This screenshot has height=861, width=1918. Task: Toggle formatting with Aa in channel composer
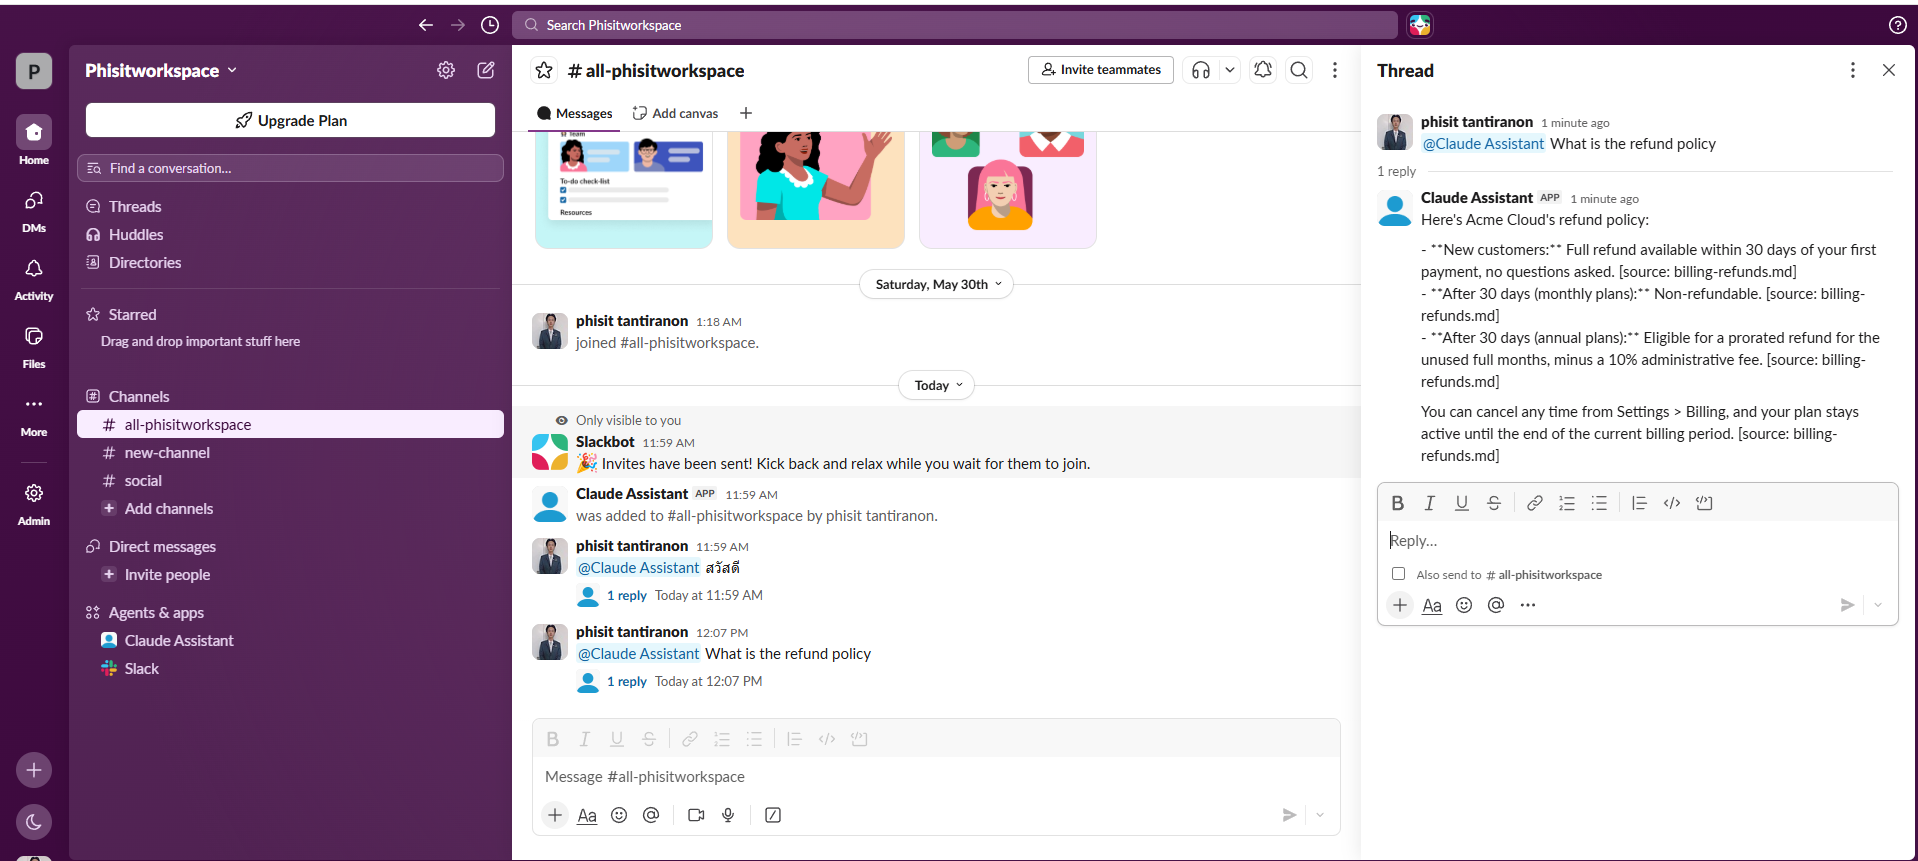tap(587, 815)
